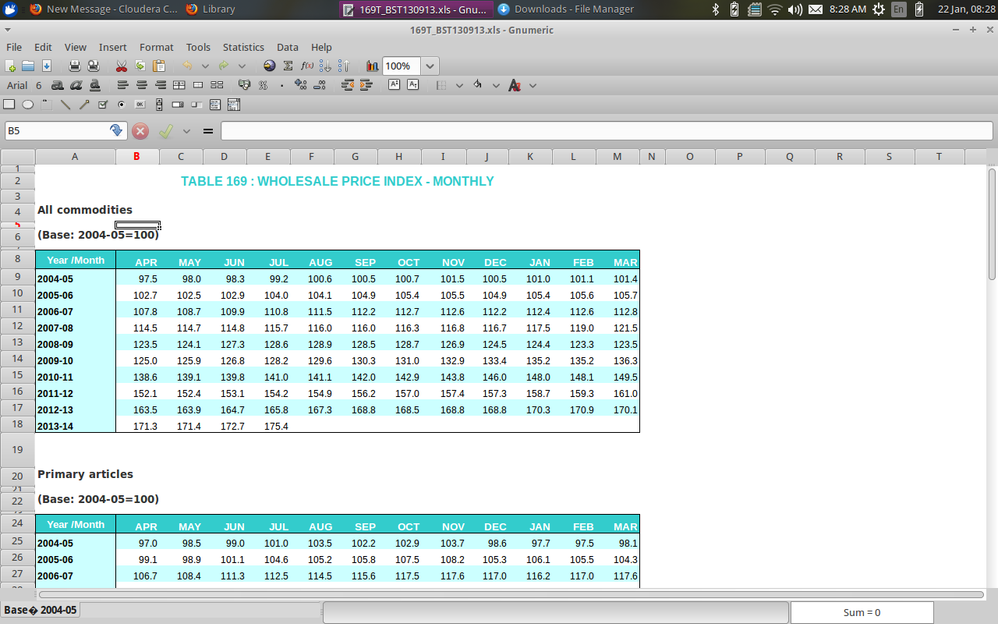Toggle underline text formatting
The image size is (998, 624).
tap(95, 86)
